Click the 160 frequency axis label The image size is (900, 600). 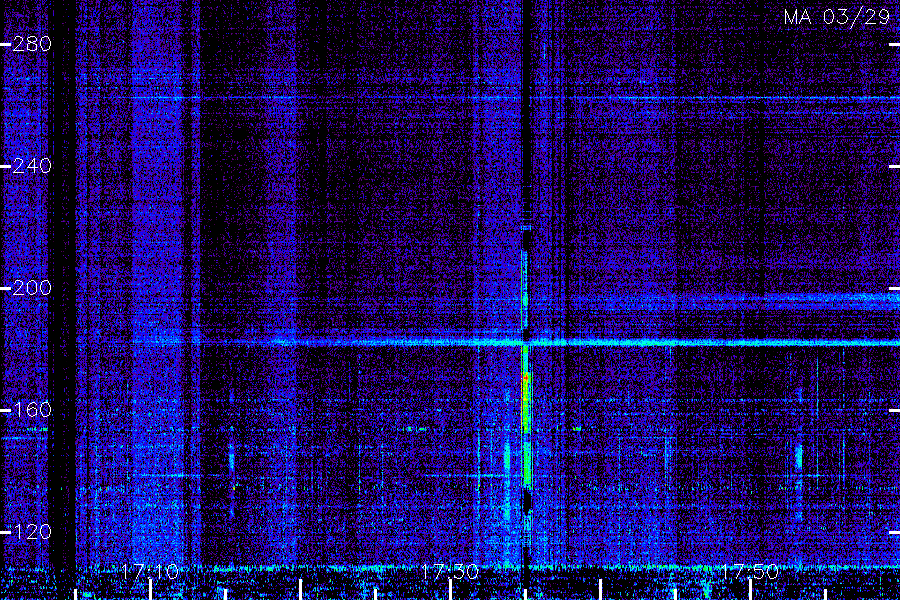(x=32, y=410)
